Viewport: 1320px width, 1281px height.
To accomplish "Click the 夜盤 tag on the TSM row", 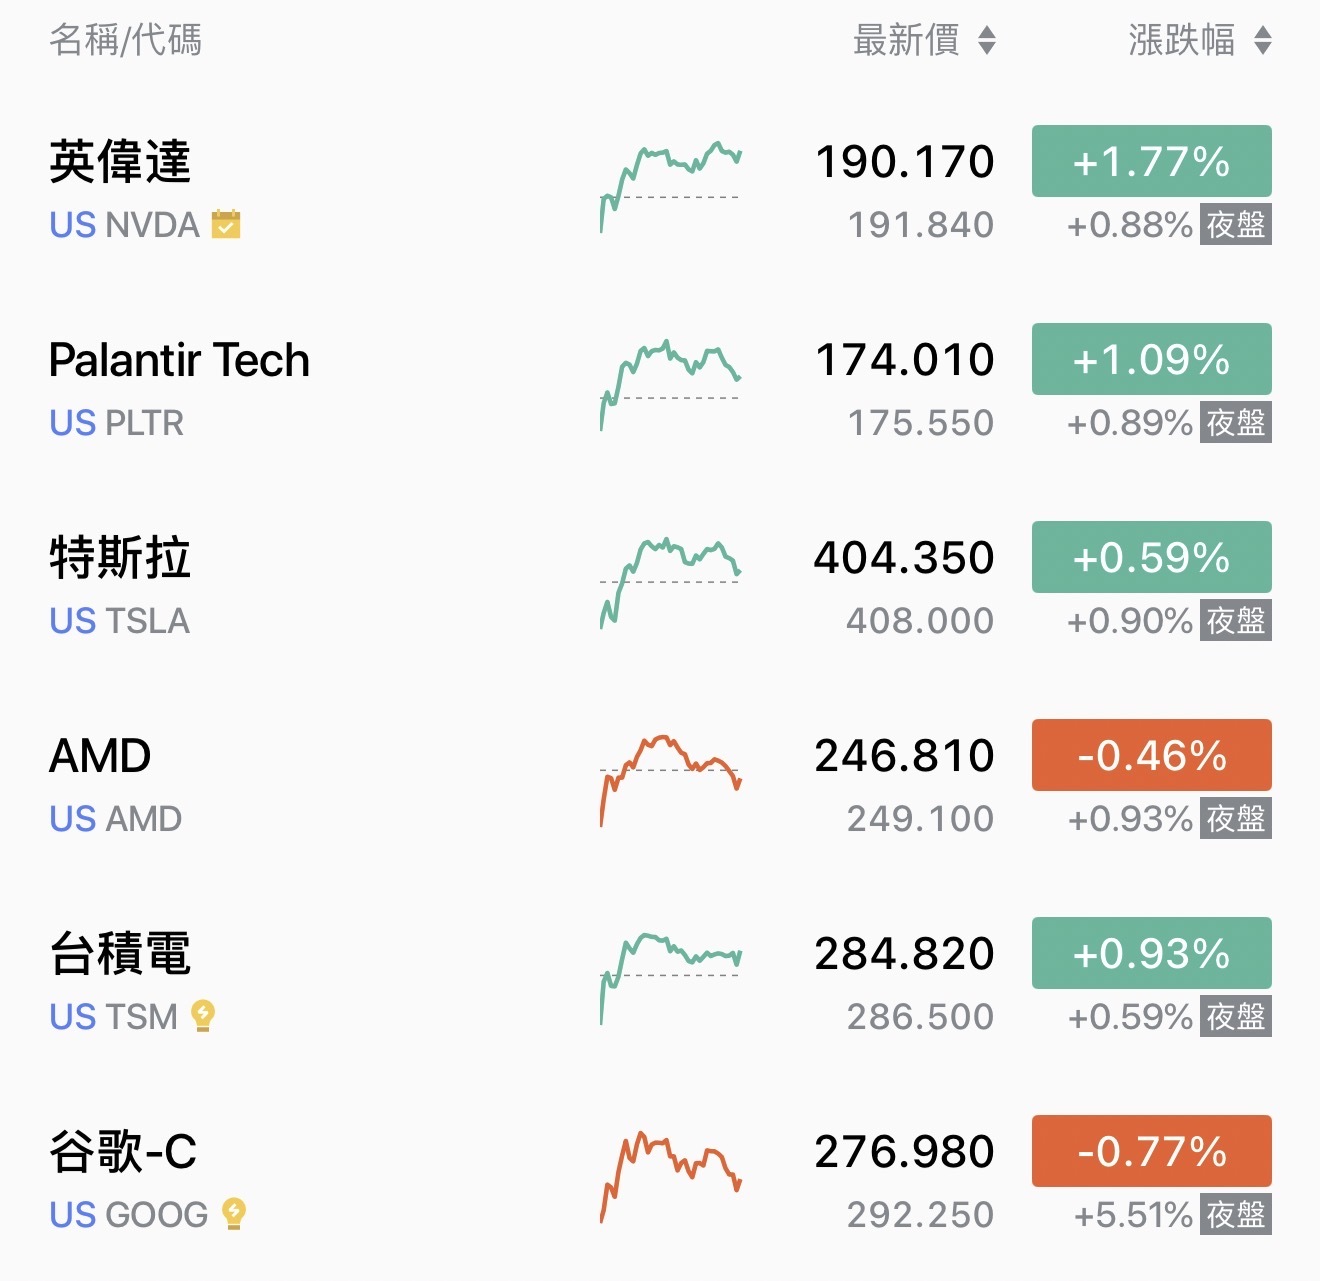I will coord(1236,1016).
